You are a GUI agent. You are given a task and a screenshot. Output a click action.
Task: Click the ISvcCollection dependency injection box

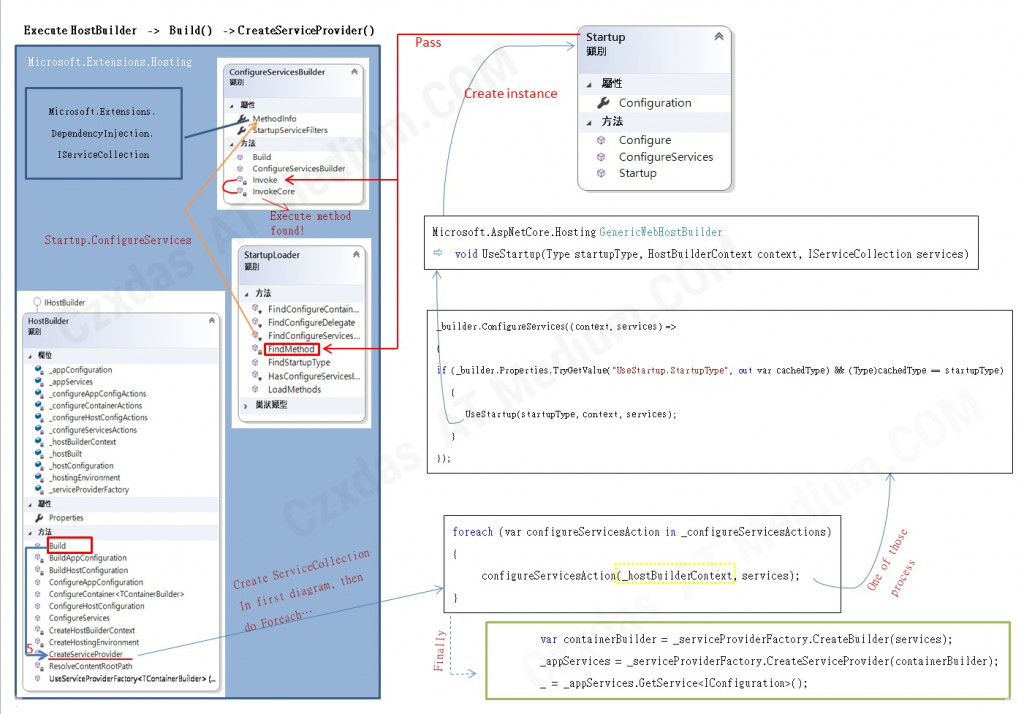(x=103, y=134)
